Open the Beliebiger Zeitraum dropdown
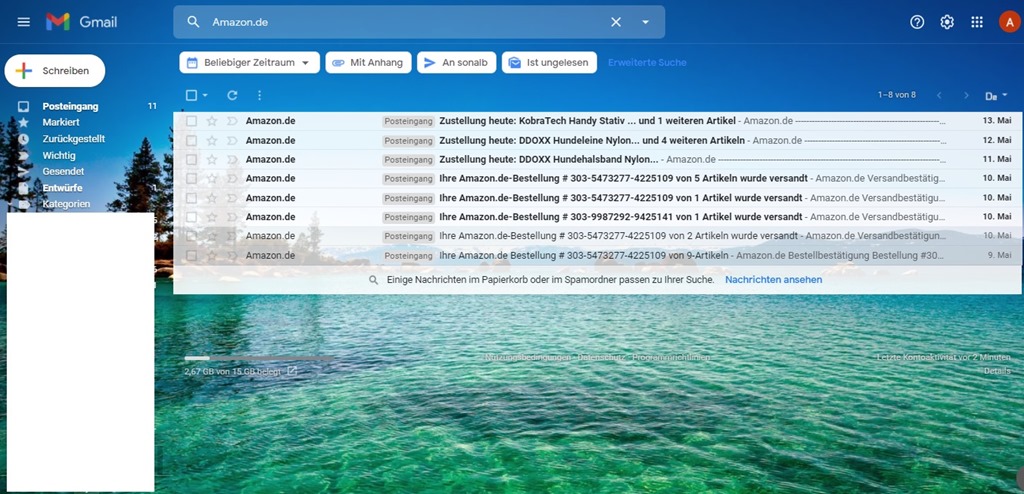The width and height of the screenshot is (1024, 494). point(250,62)
